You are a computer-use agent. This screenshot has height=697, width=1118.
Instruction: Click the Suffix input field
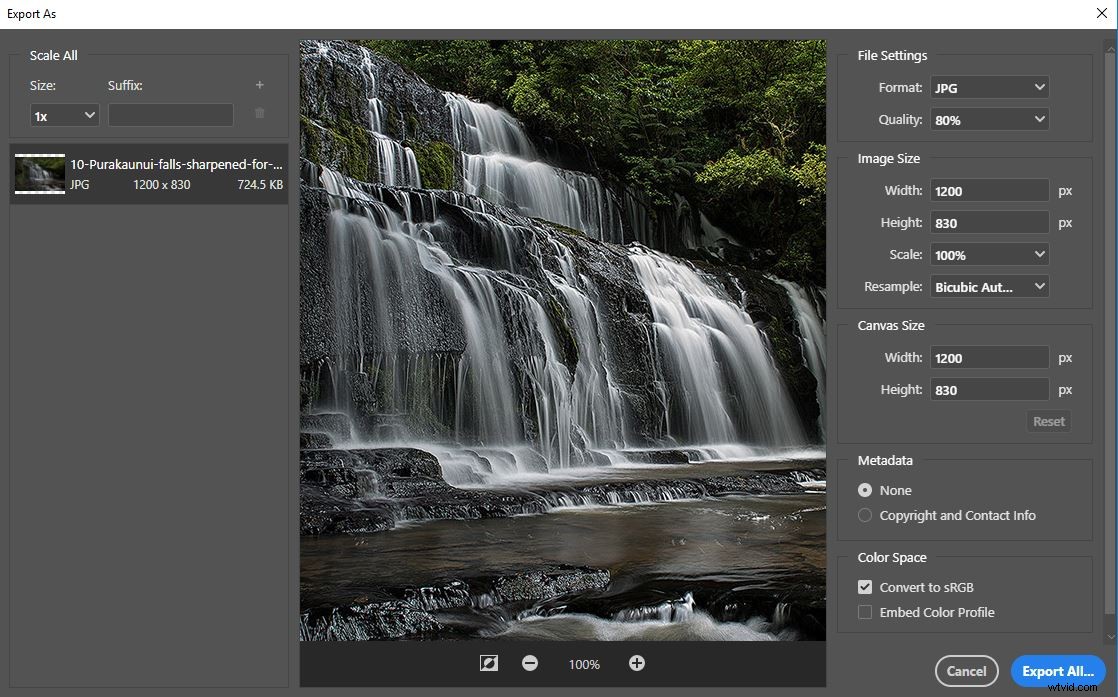(x=170, y=113)
